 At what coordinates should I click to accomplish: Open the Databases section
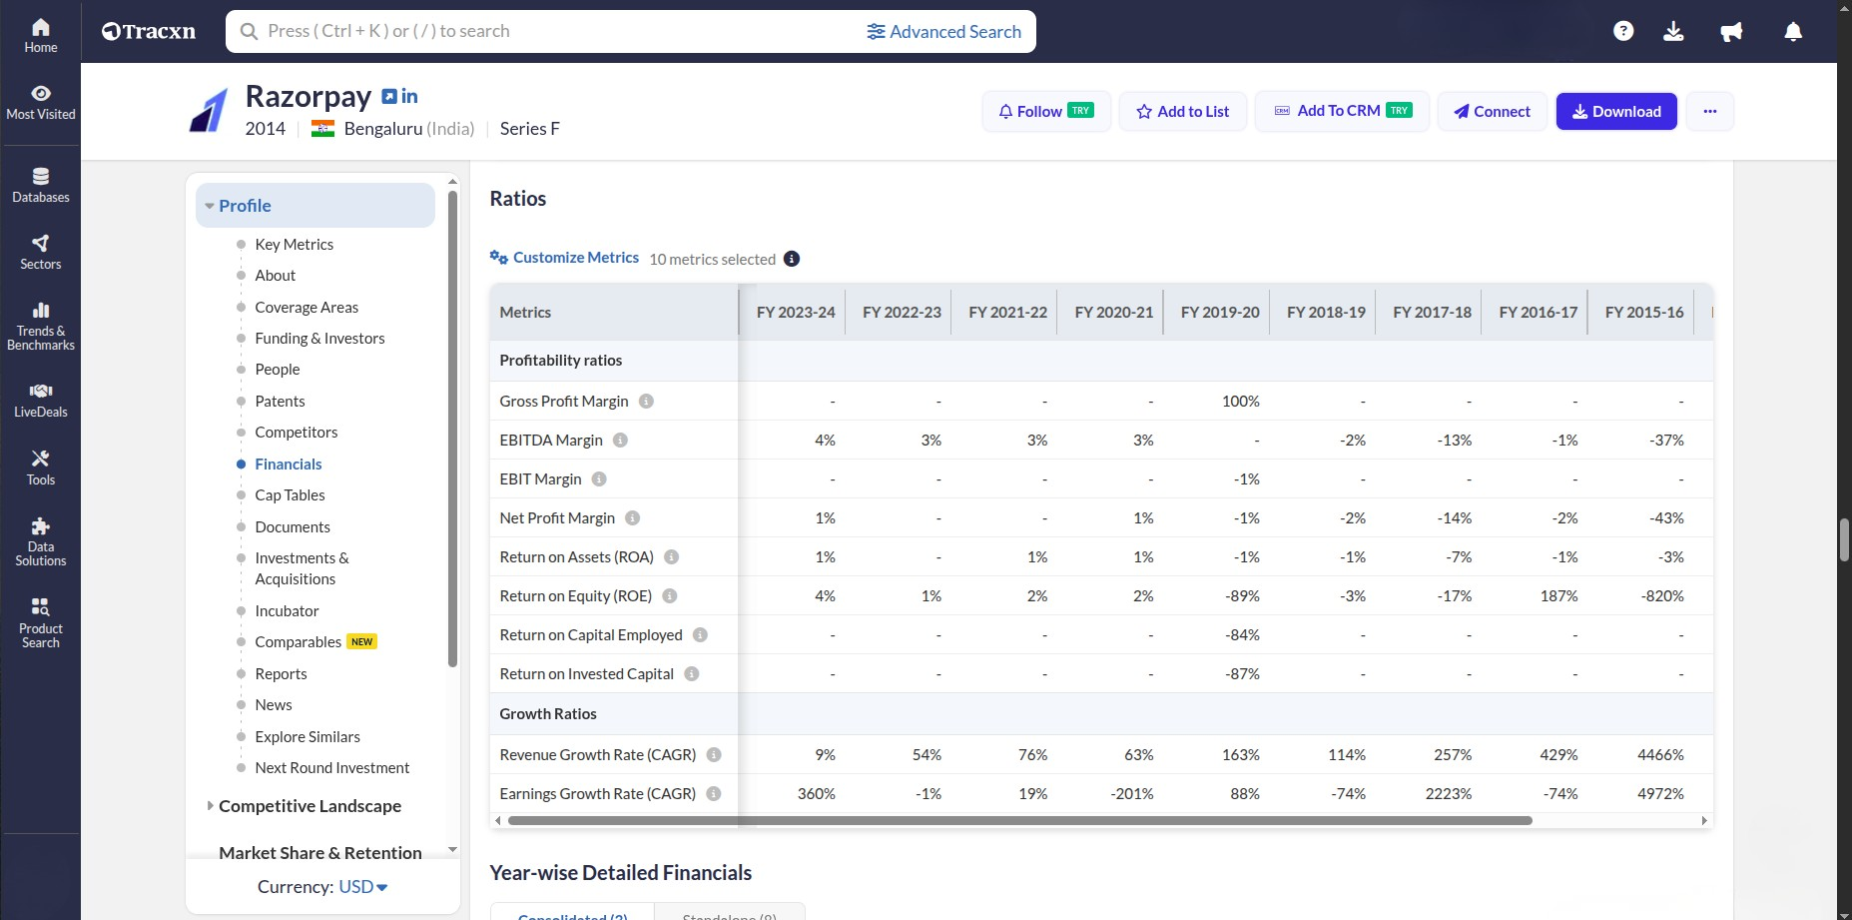point(40,184)
